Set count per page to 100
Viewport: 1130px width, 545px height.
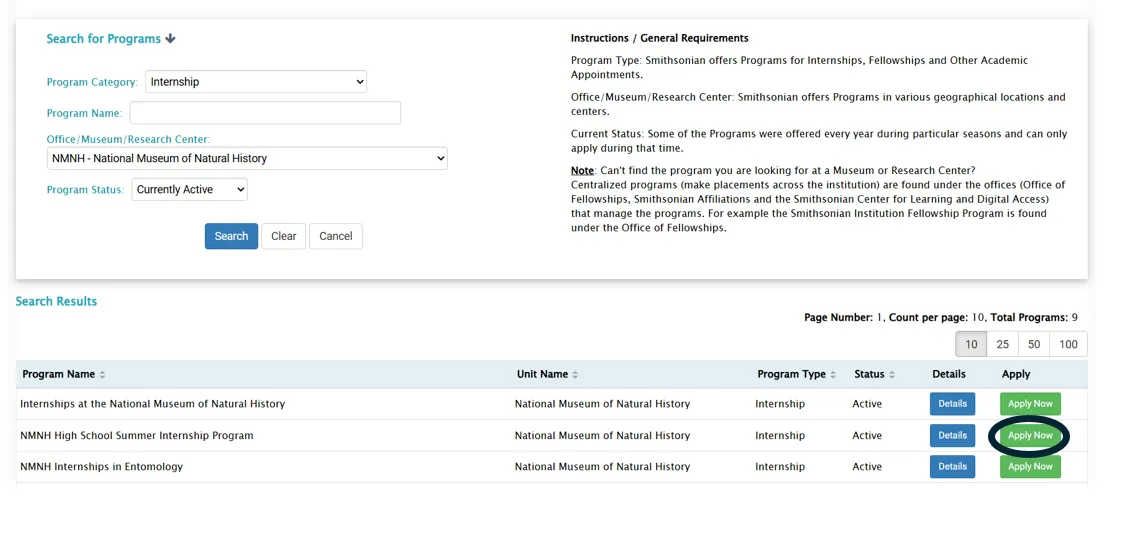pyautogui.click(x=1068, y=344)
